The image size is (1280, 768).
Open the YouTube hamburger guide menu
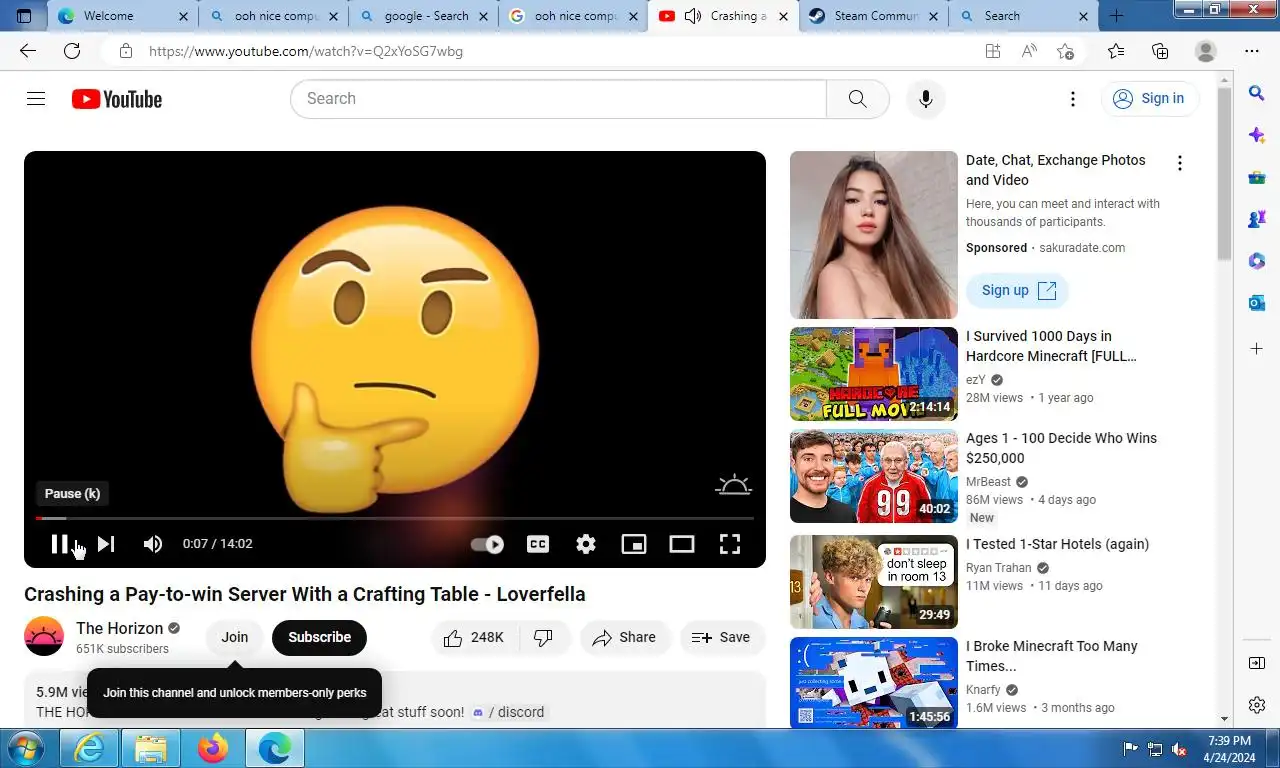36,98
